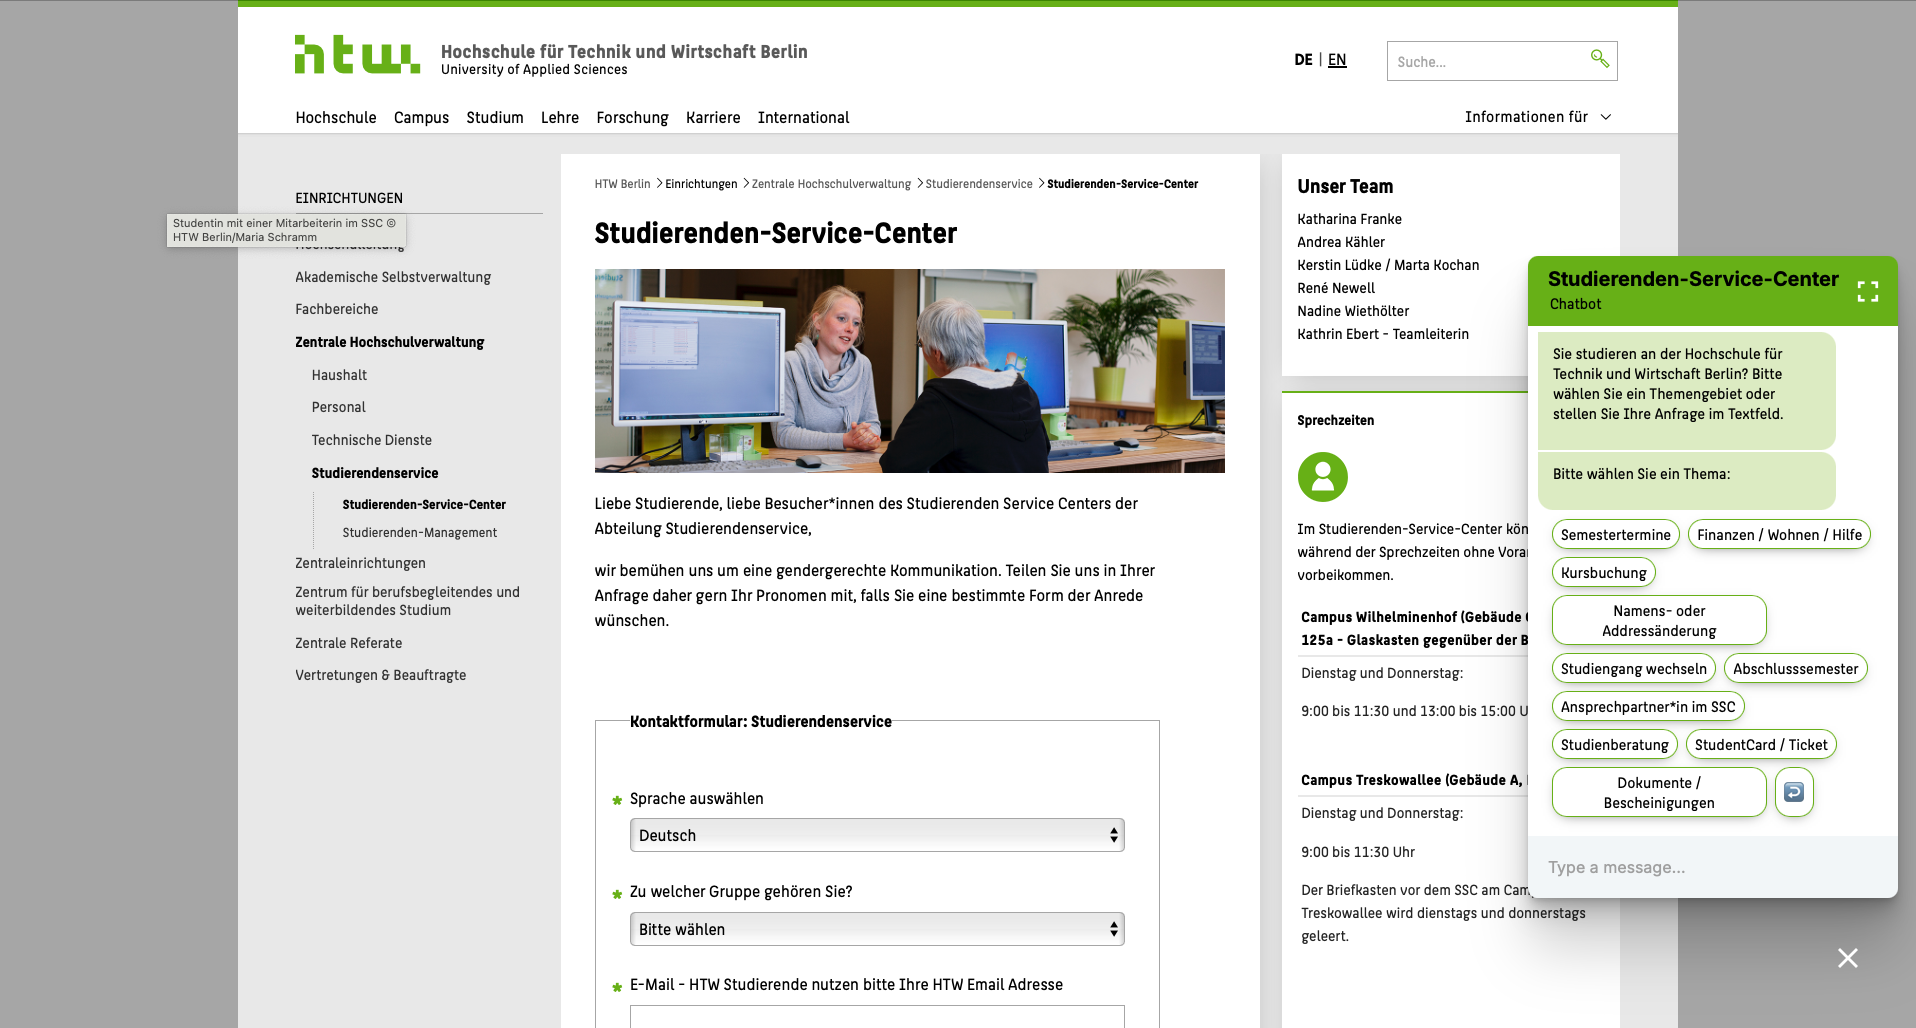Click the chatbot message input field
The image size is (1916, 1028).
coord(1712,867)
